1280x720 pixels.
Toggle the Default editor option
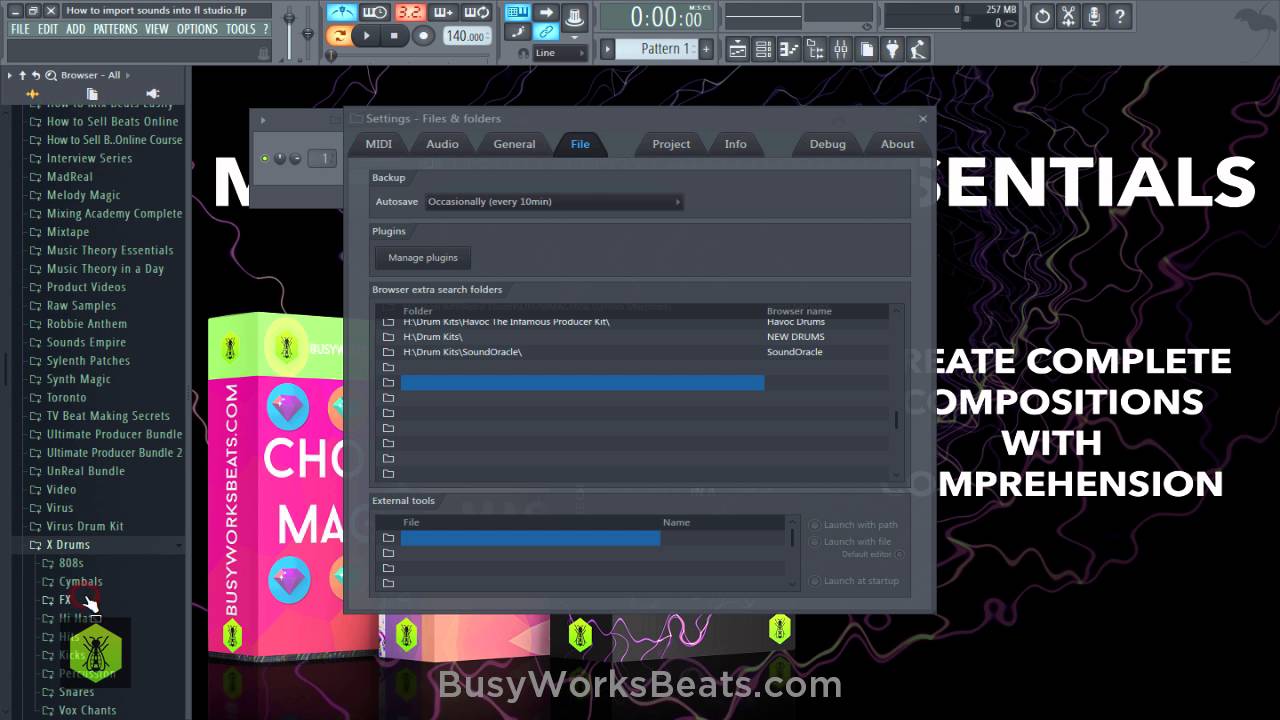873,554
